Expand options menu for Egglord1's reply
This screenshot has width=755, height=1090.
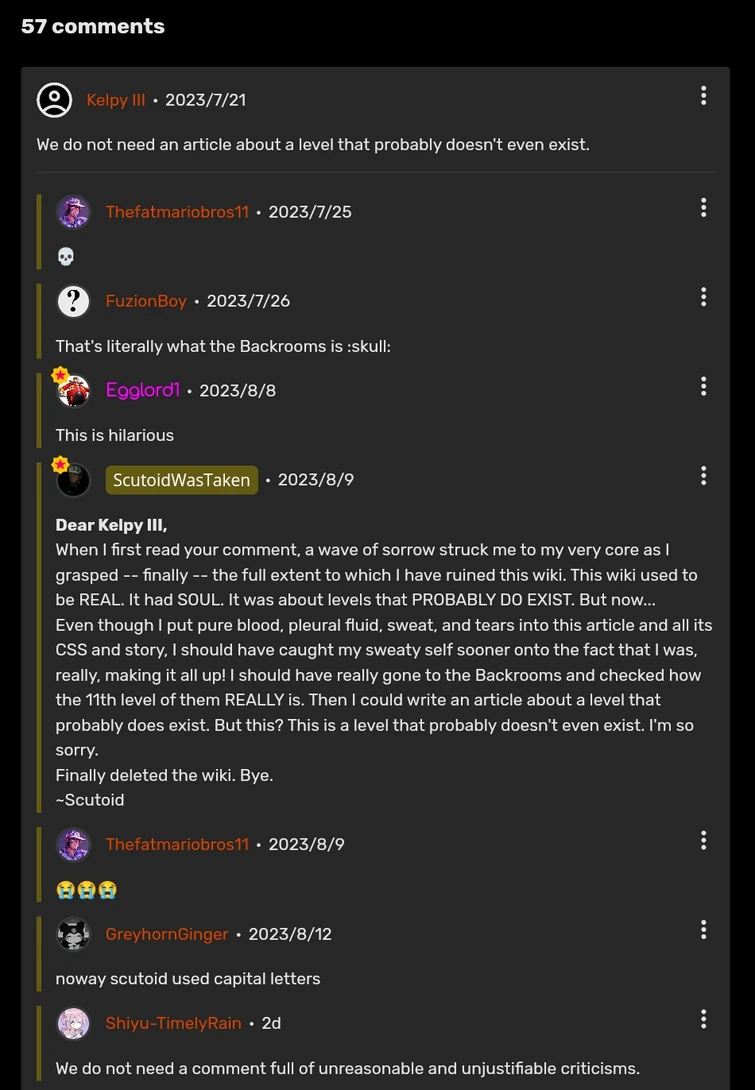703,387
